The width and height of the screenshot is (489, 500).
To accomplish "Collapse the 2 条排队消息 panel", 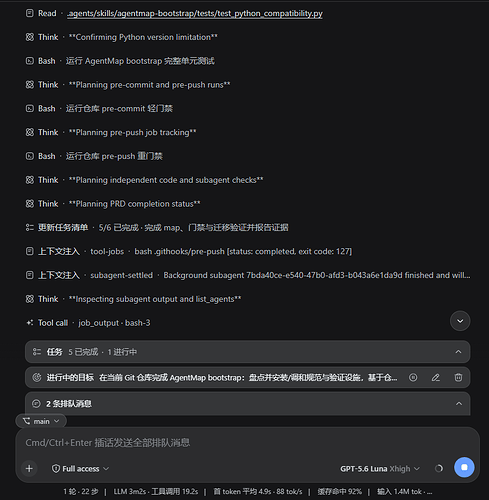I will 459,404.
